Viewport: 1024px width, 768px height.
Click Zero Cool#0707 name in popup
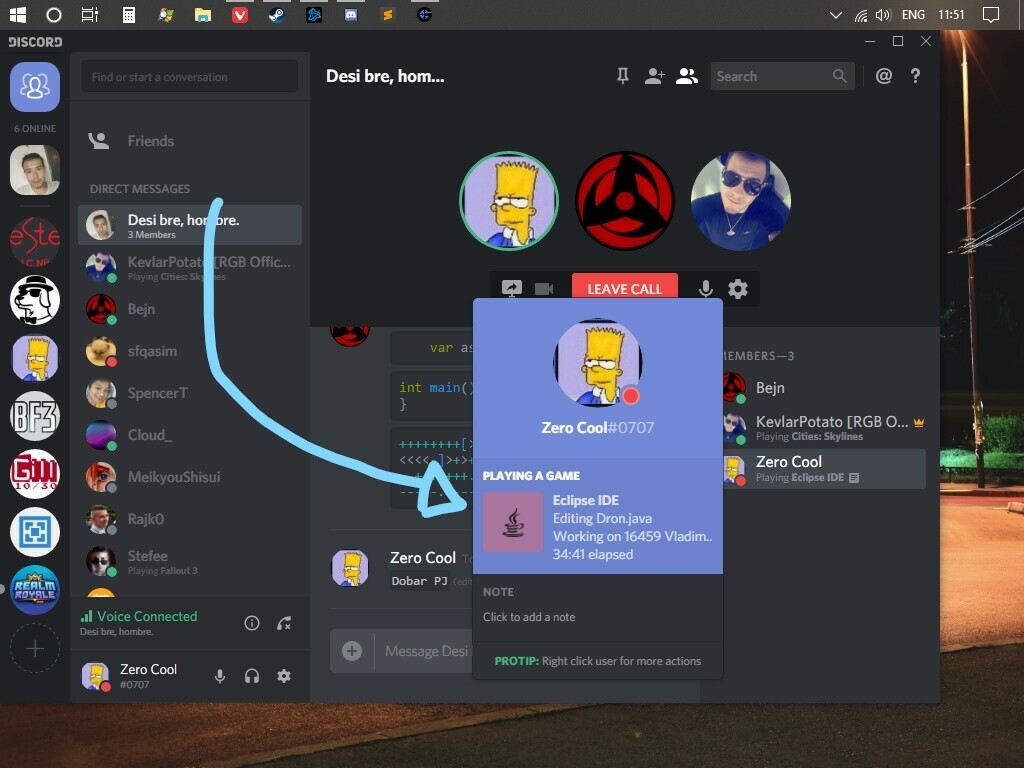click(597, 428)
